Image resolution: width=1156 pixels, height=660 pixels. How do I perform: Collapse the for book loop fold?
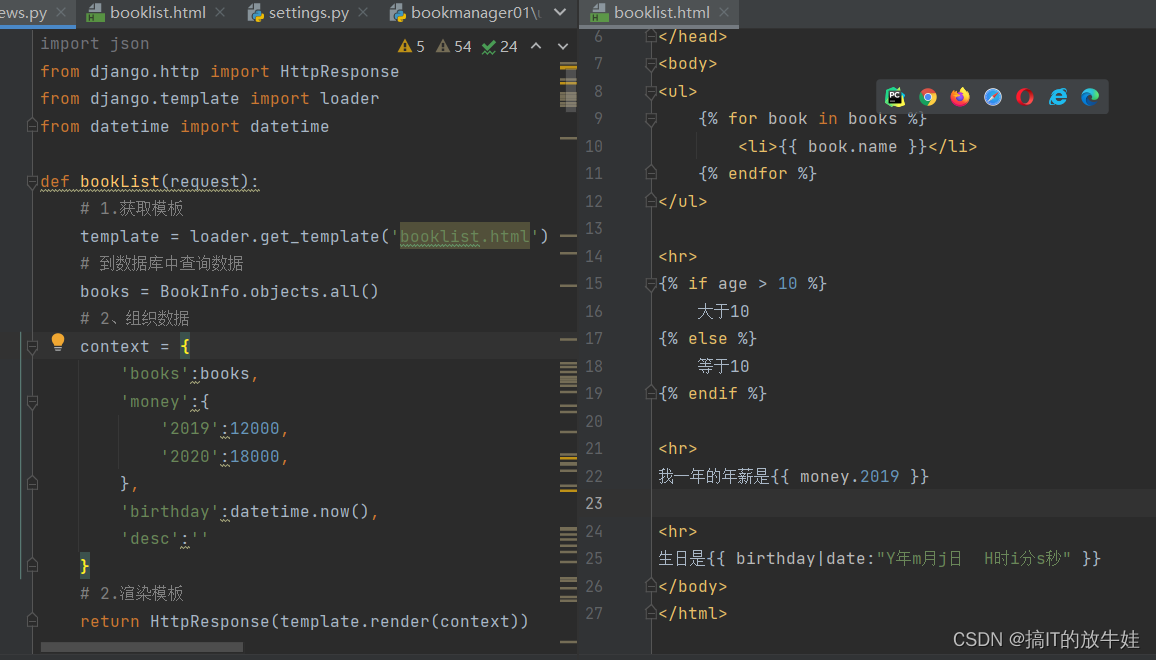[650, 119]
